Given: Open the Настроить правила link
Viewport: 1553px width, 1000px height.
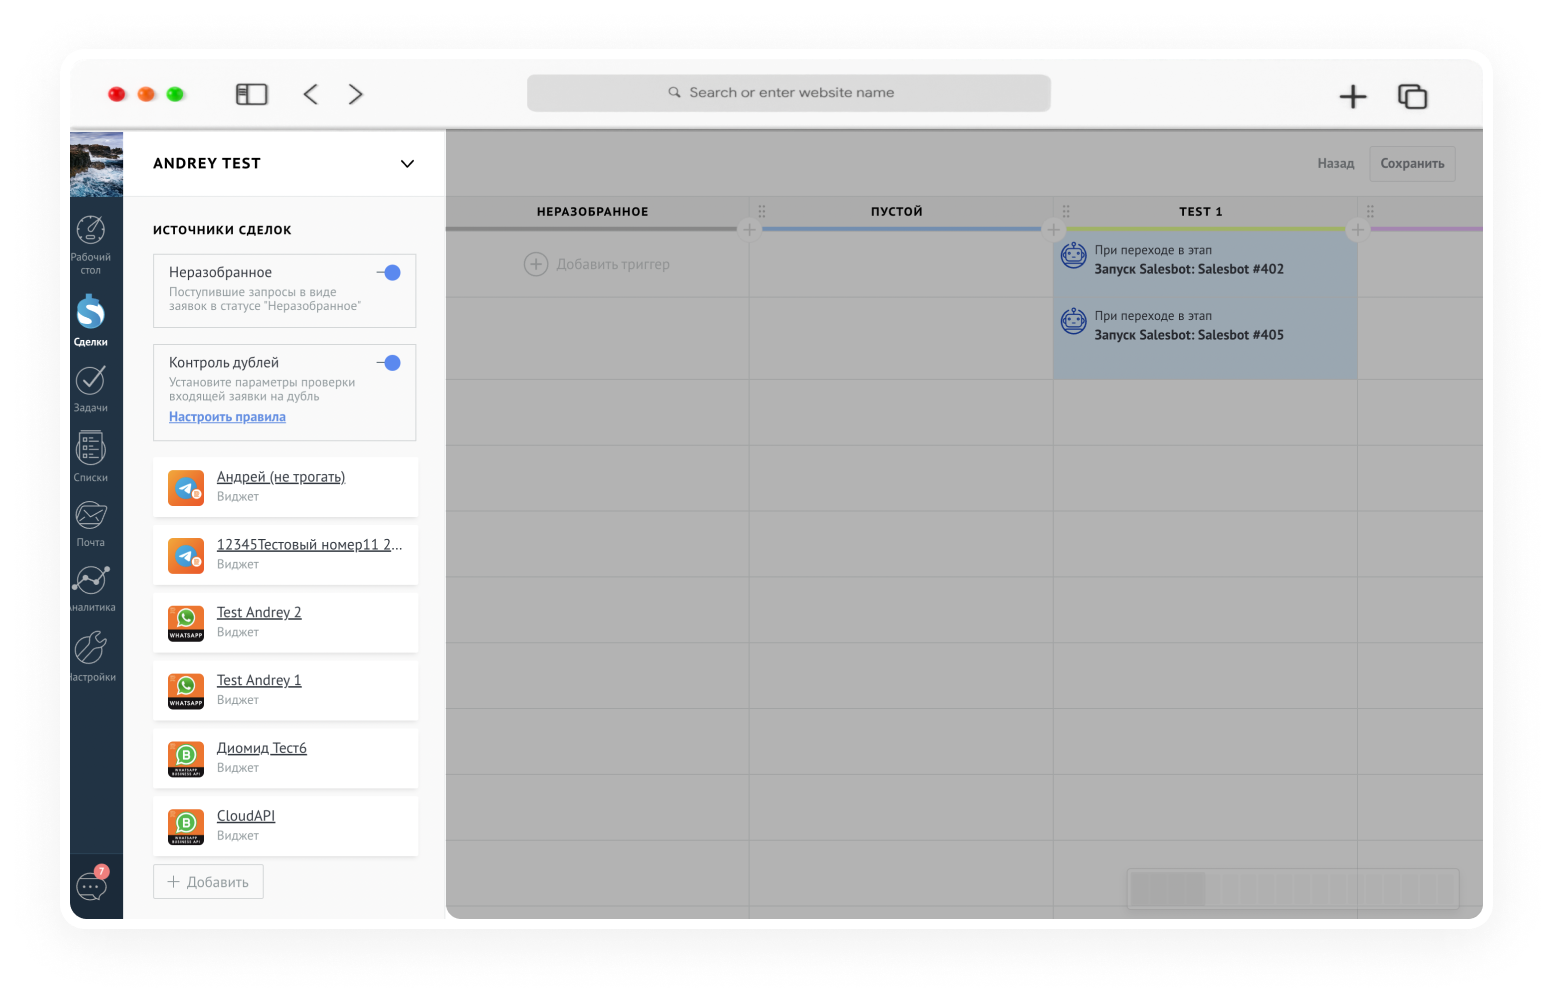Looking at the screenshot, I should (x=227, y=417).
